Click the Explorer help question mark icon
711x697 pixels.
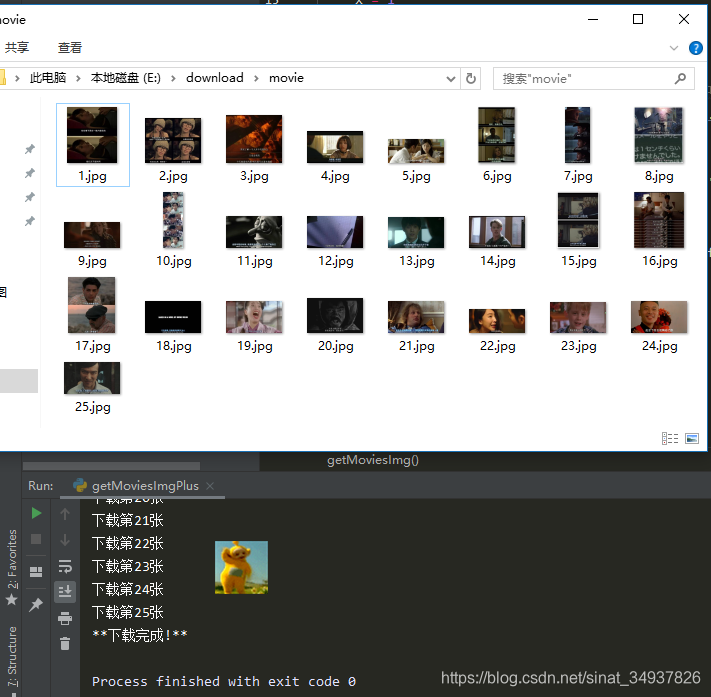point(695,48)
